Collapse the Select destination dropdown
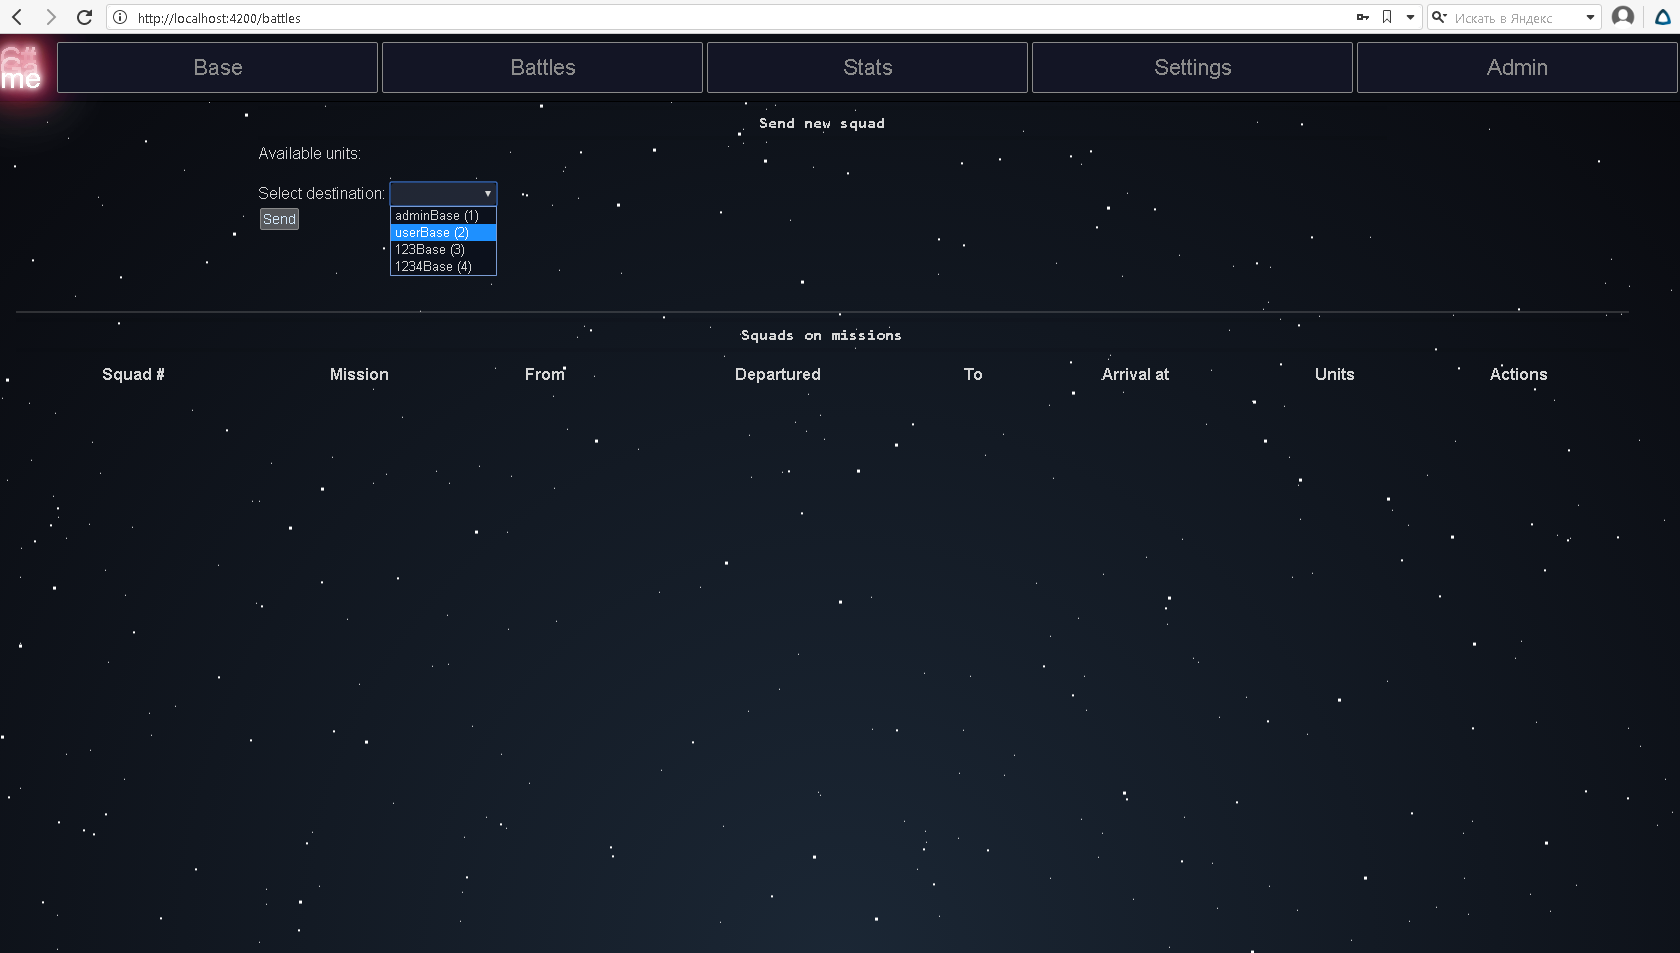The width and height of the screenshot is (1680, 953). click(443, 193)
